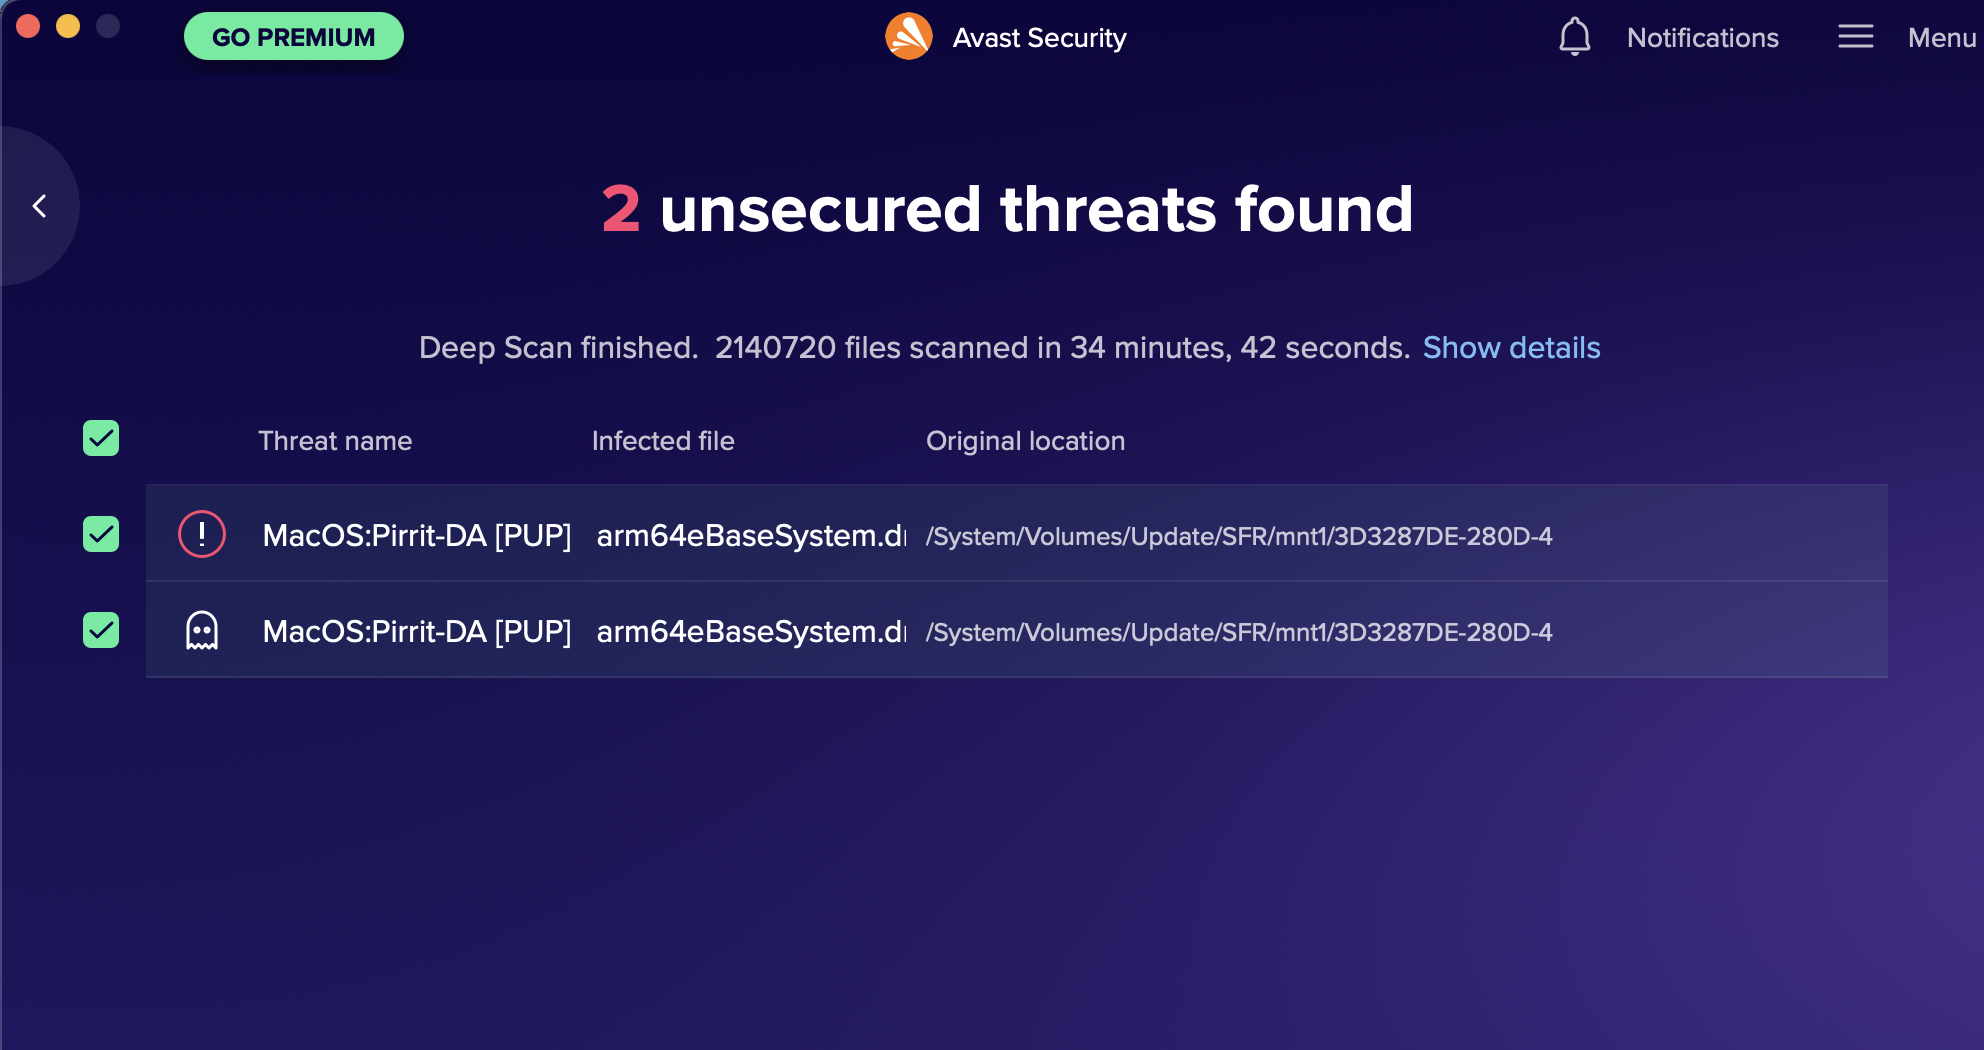This screenshot has width=1984, height=1050.
Task: Select the first threat's infected file name
Action: [x=751, y=536]
